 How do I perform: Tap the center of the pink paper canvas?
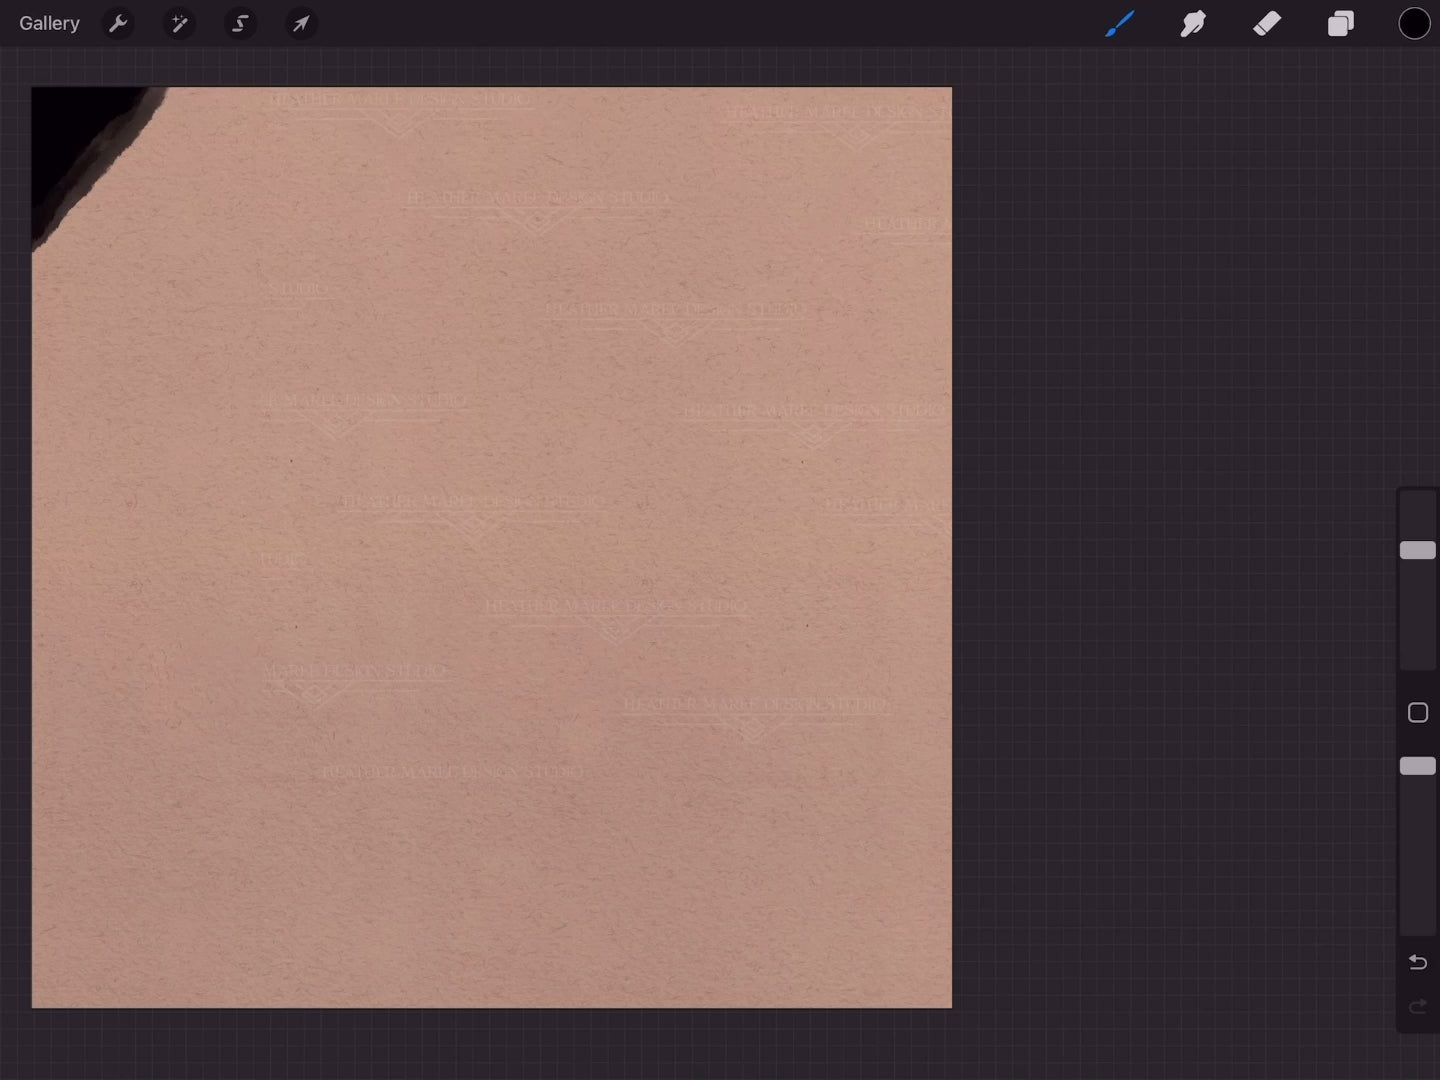(492, 548)
